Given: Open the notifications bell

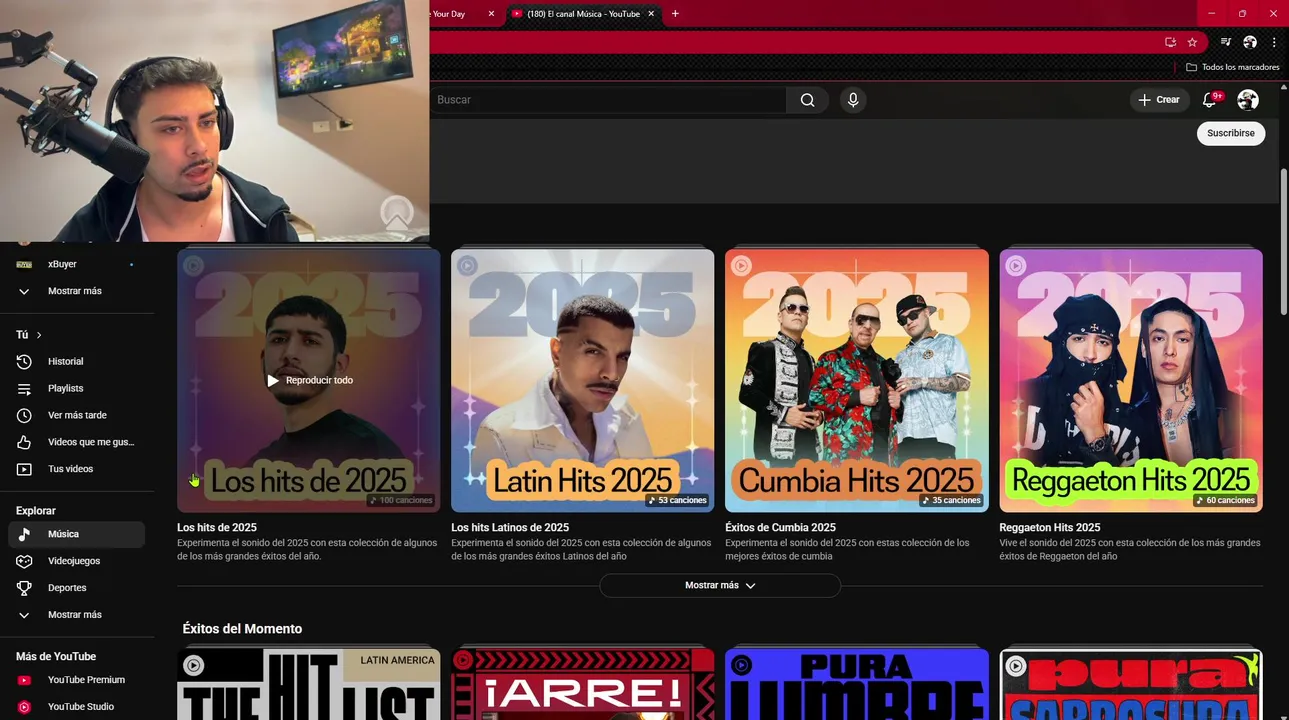Looking at the screenshot, I should (1209, 100).
